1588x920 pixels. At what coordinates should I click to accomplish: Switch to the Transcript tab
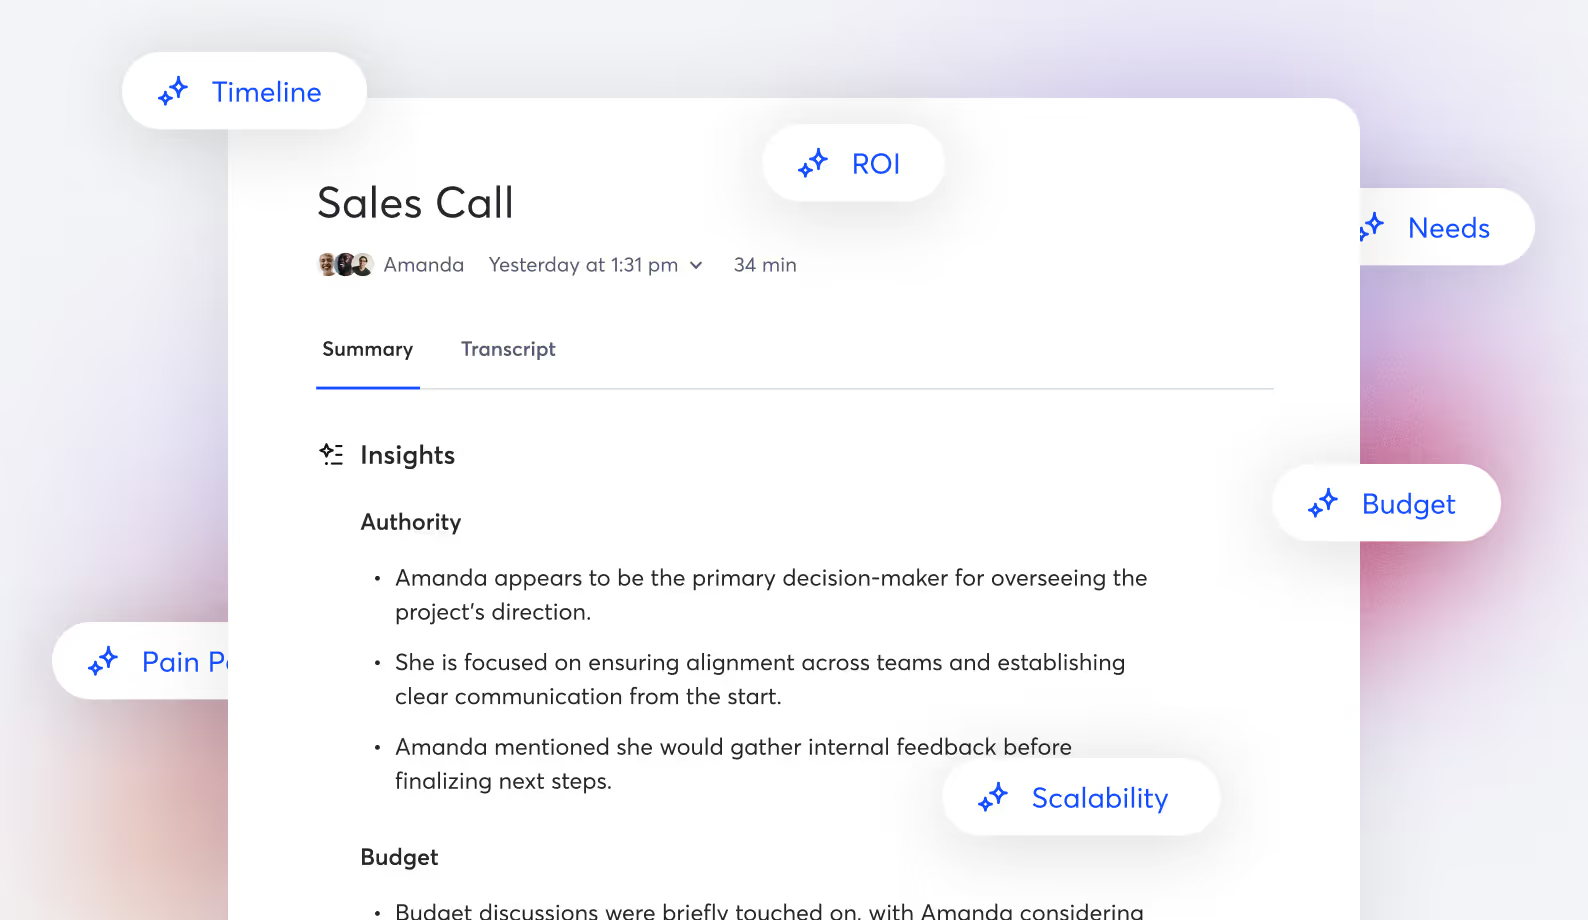click(x=508, y=349)
